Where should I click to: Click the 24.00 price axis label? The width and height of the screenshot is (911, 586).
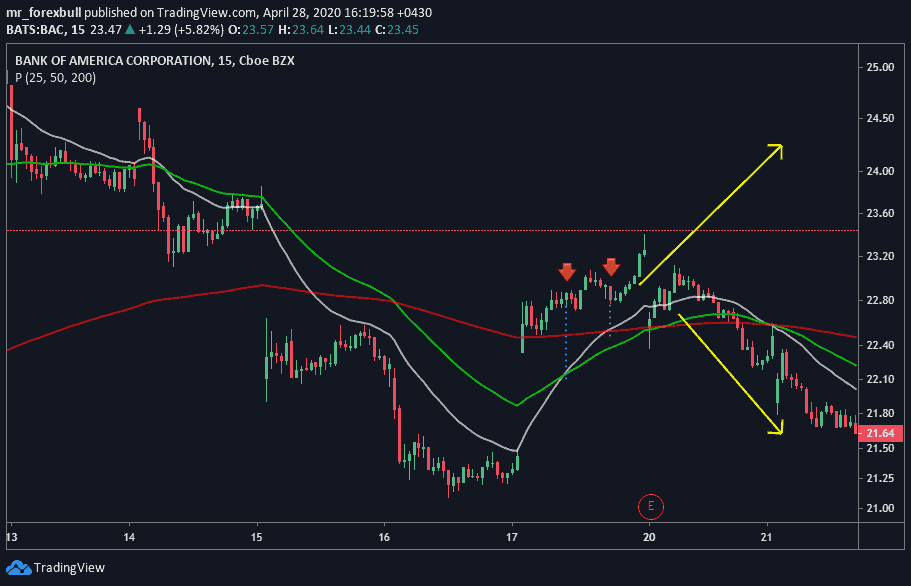point(881,171)
